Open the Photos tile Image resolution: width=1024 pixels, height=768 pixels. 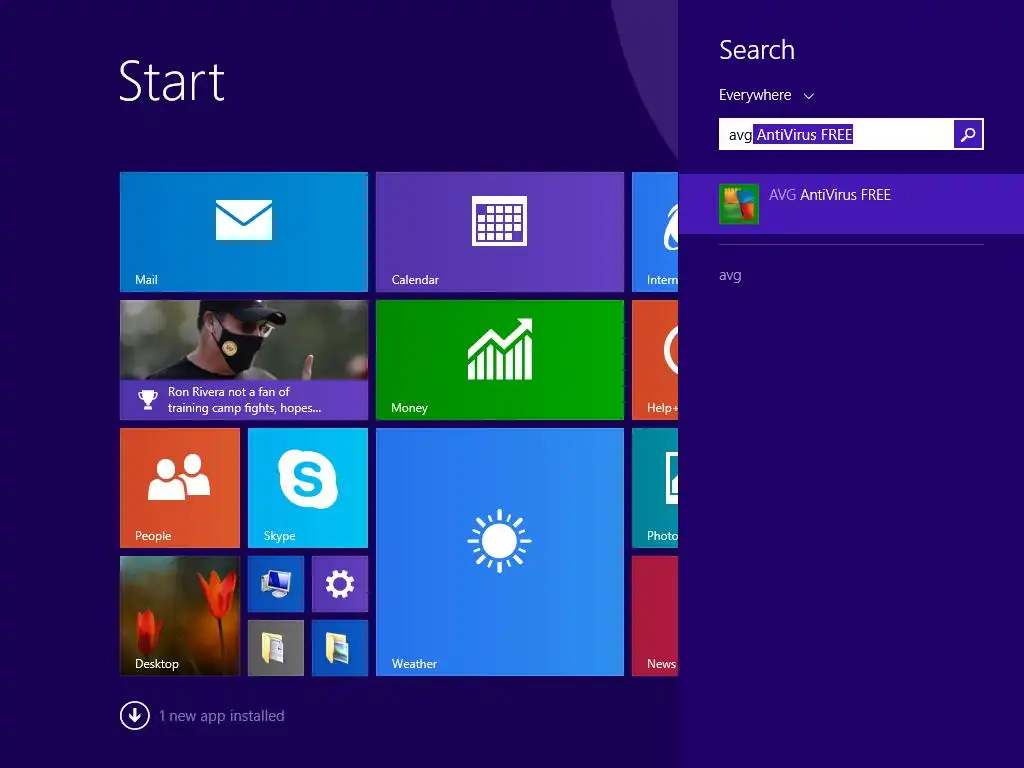coord(655,488)
